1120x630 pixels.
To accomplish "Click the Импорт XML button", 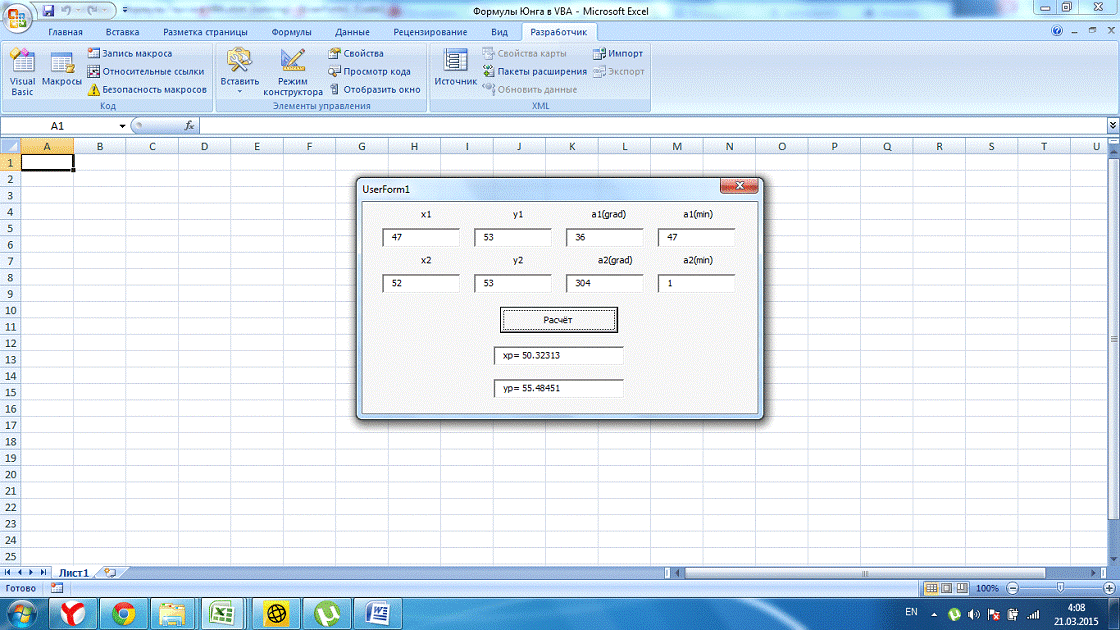I will click(x=618, y=53).
